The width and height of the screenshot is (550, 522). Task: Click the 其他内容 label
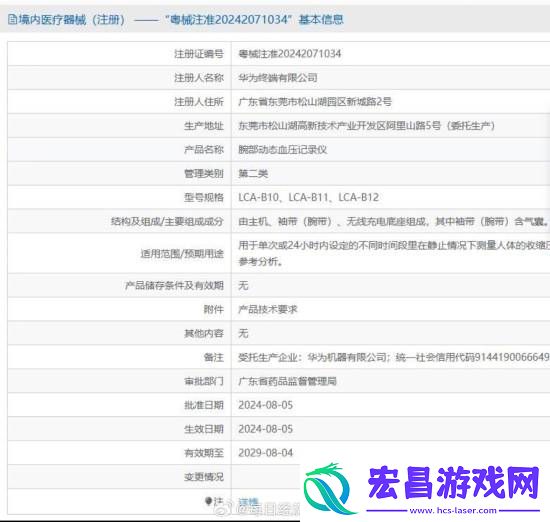(x=204, y=333)
